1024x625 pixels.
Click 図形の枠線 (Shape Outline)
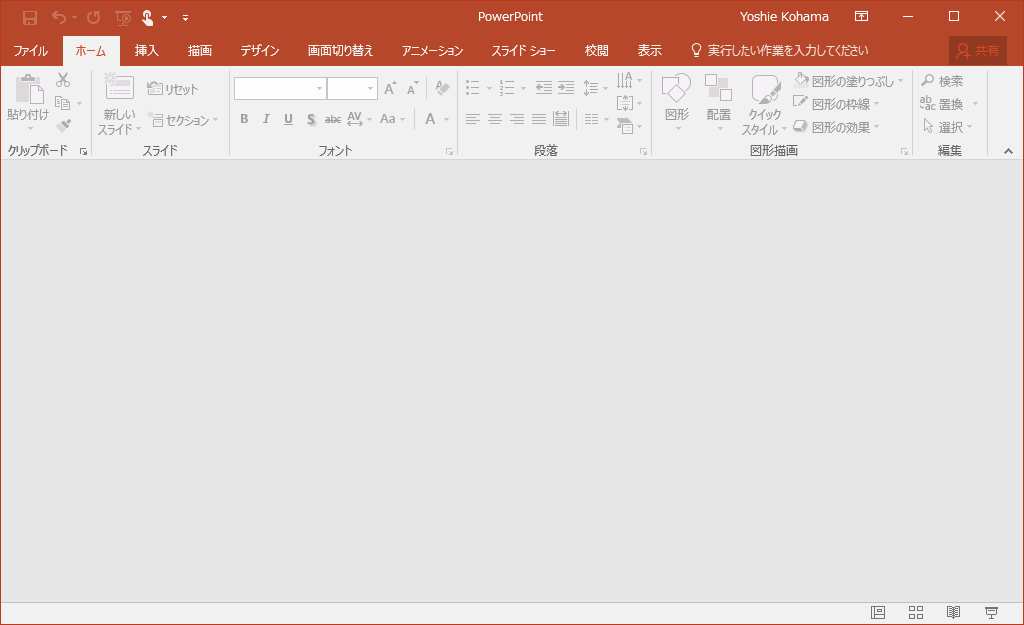pos(836,104)
